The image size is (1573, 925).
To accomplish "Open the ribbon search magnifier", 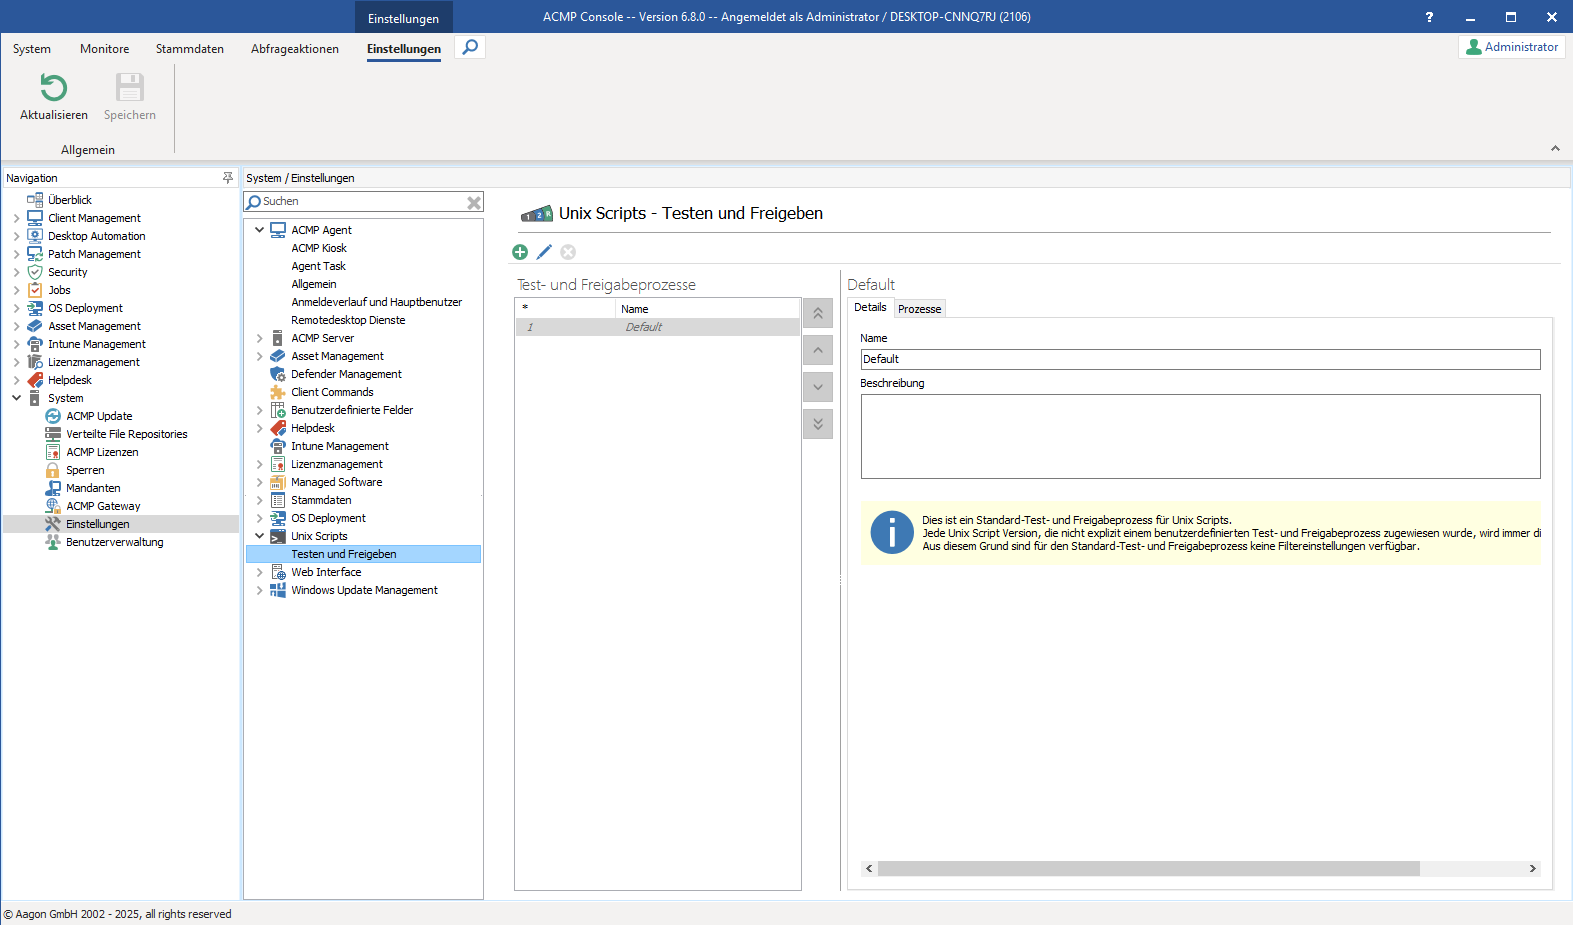I will coord(470,47).
